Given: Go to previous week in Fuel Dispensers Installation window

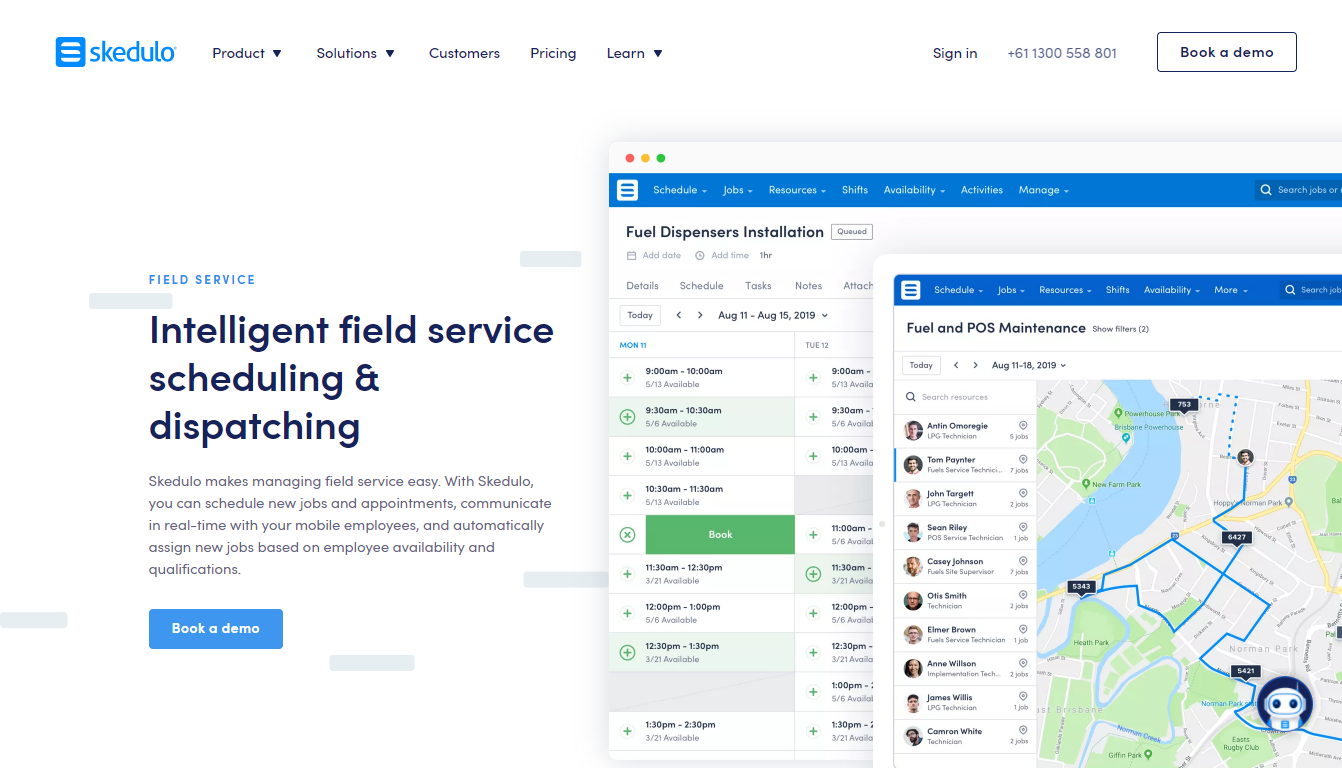Looking at the screenshot, I should [x=679, y=315].
